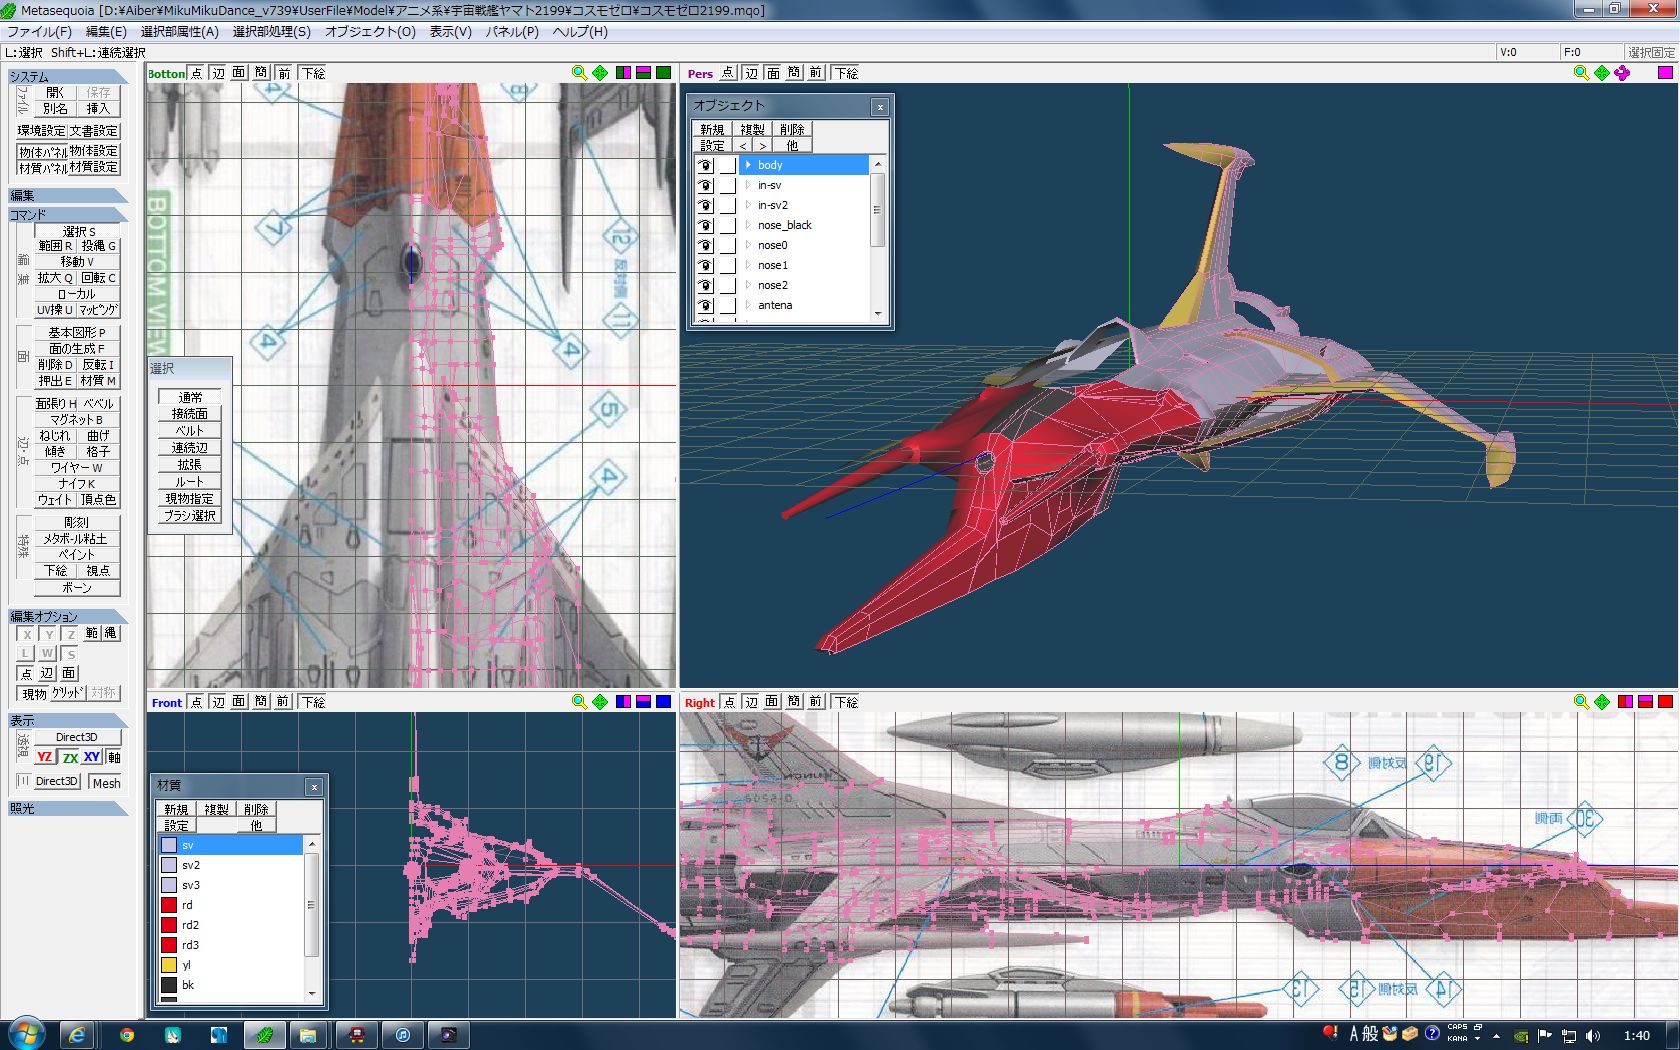This screenshot has width=1680, height=1050.
Task: Open the 表示(V) menu
Action: click(450, 31)
